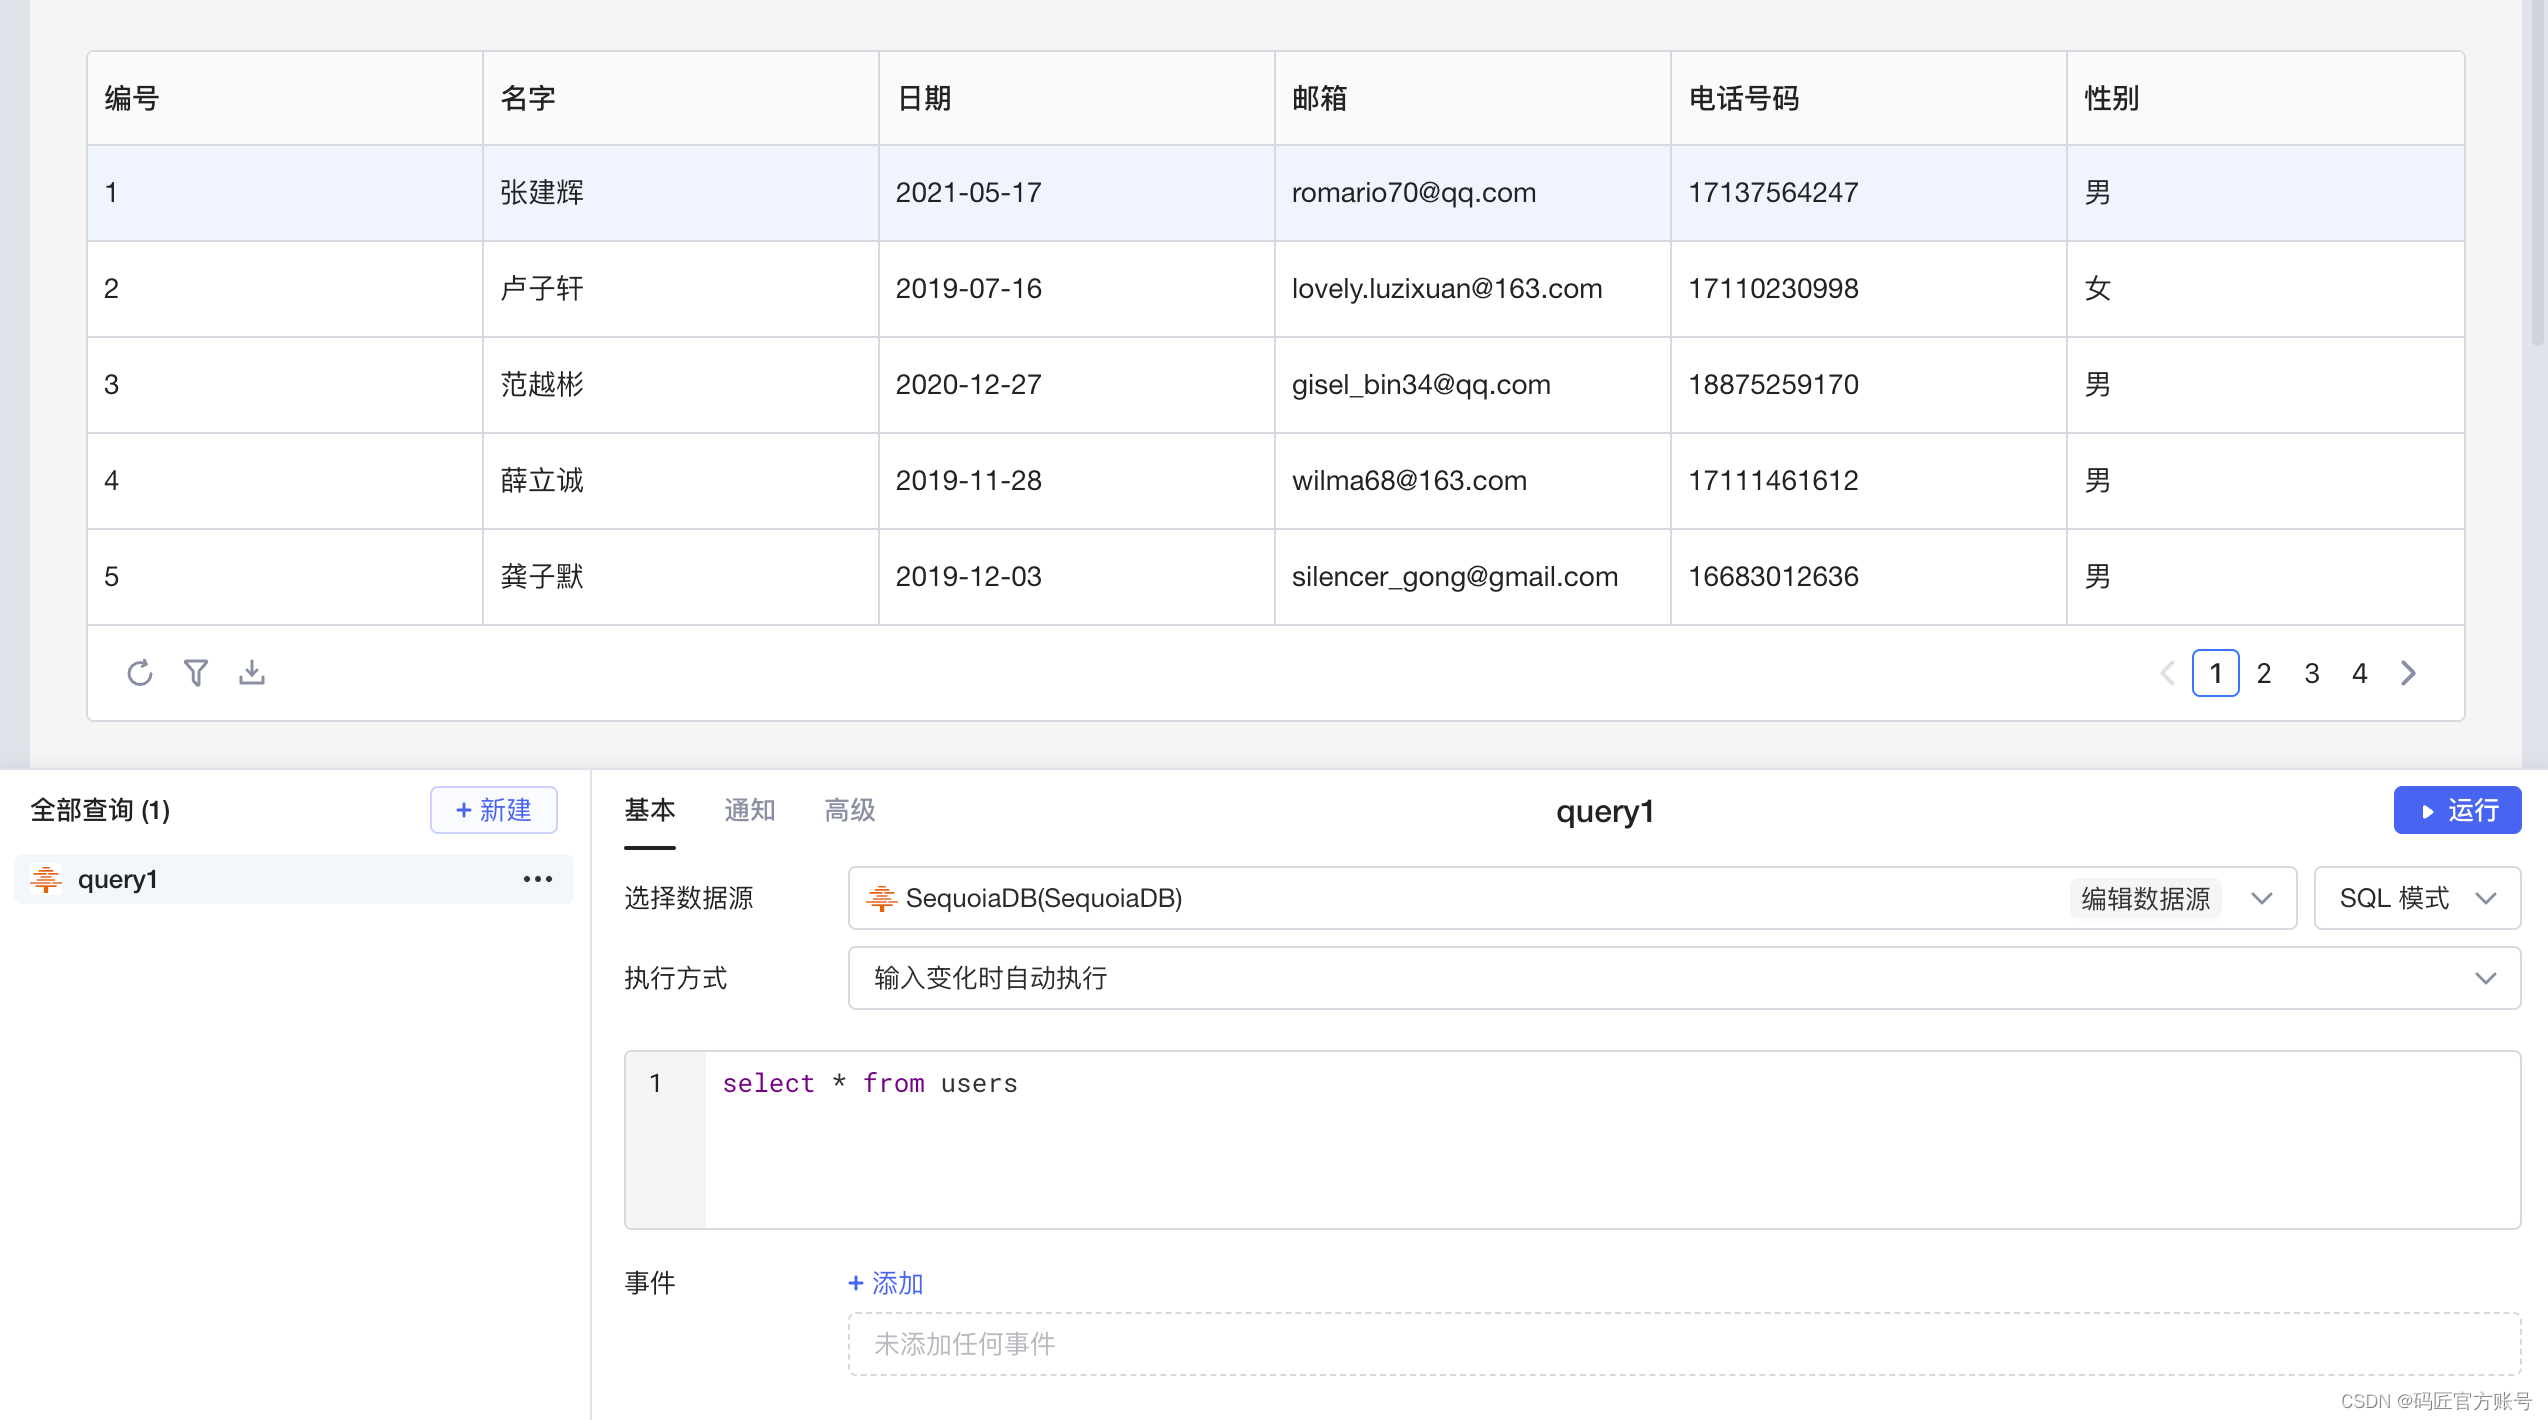Click the previous page arrow
The image size is (2548, 1420).
pyautogui.click(x=2167, y=673)
